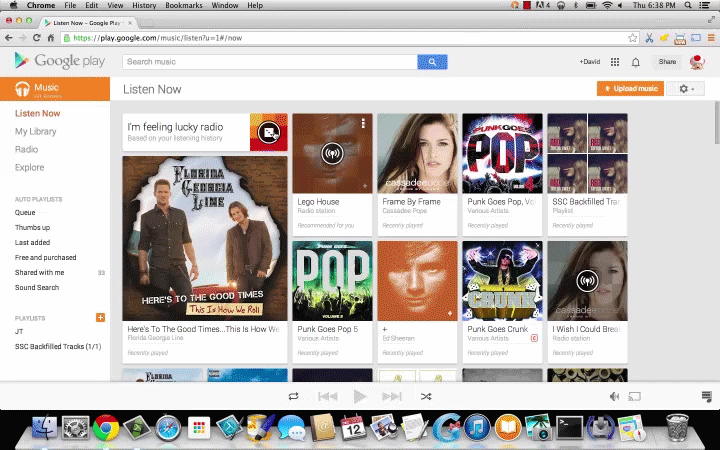Click the blue search magnifier button
720x450 pixels.
pyautogui.click(x=432, y=62)
